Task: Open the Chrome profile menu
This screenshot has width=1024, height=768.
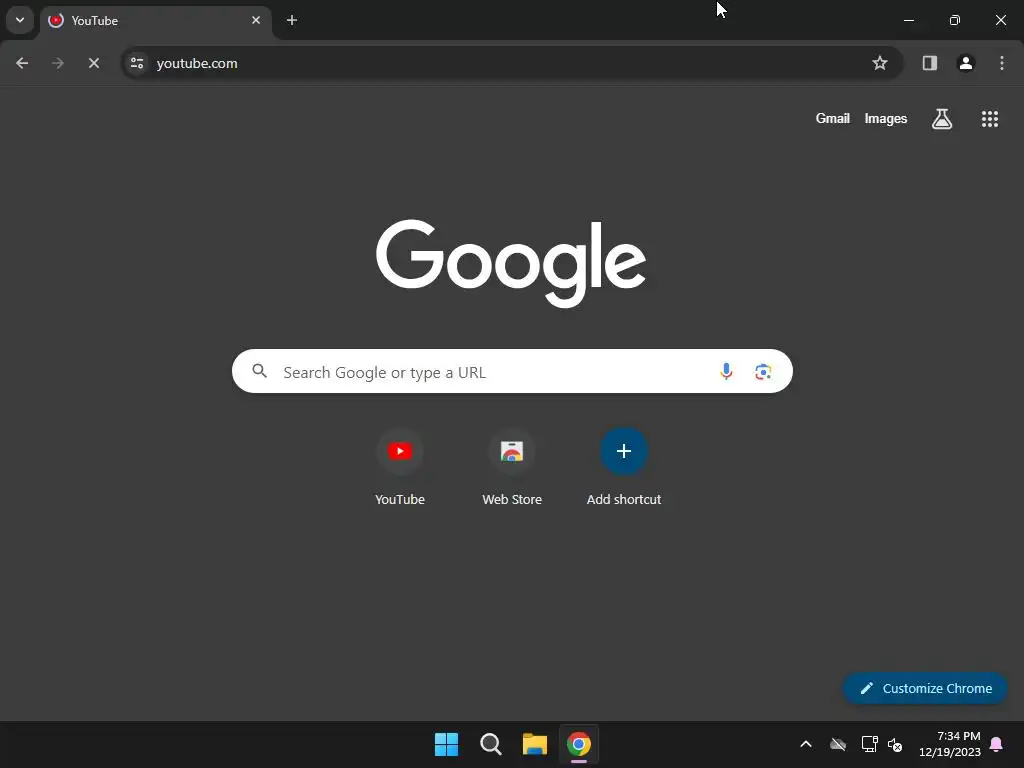Action: tap(966, 63)
